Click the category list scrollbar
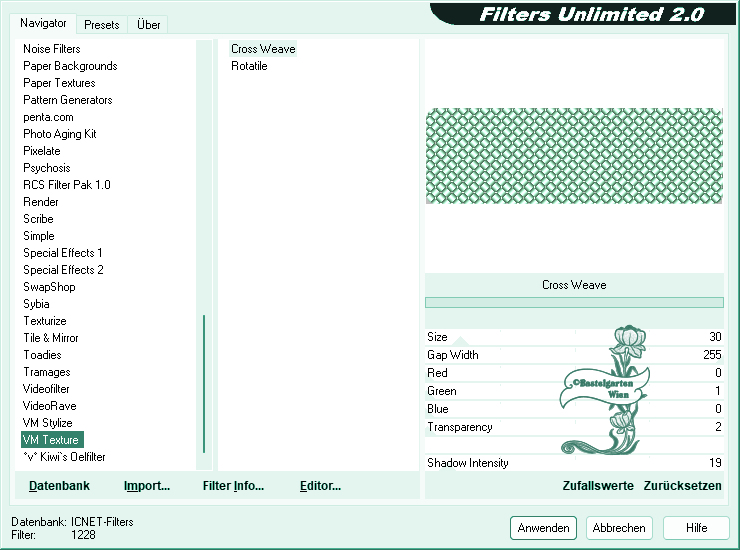Image resolution: width=740 pixels, height=550 pixels. click(x=204, y=255)
